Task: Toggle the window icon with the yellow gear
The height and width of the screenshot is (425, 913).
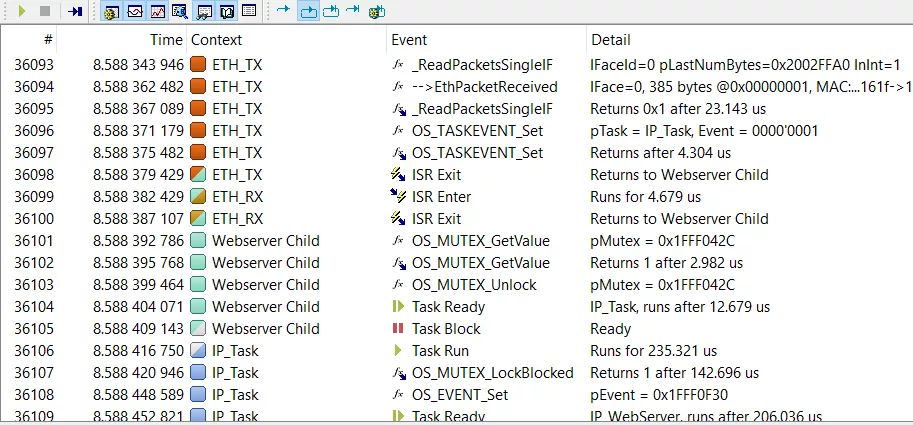Action: 111,11
